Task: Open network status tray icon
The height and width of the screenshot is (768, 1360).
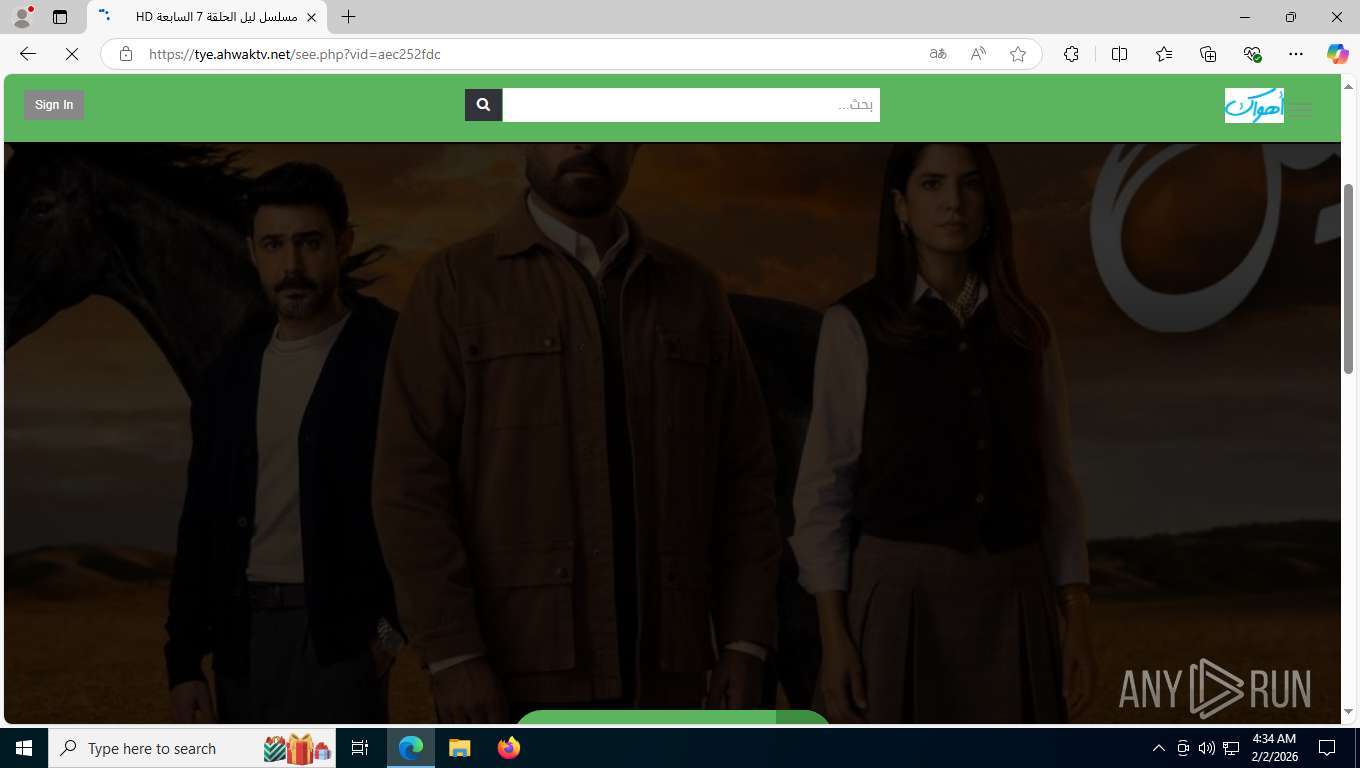Action: coord(1231,748)
